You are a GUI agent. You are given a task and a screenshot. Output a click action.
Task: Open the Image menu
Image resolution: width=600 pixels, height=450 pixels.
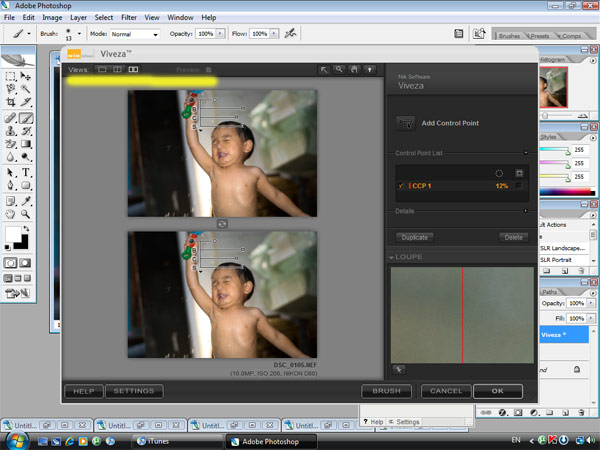coord(52,18)
